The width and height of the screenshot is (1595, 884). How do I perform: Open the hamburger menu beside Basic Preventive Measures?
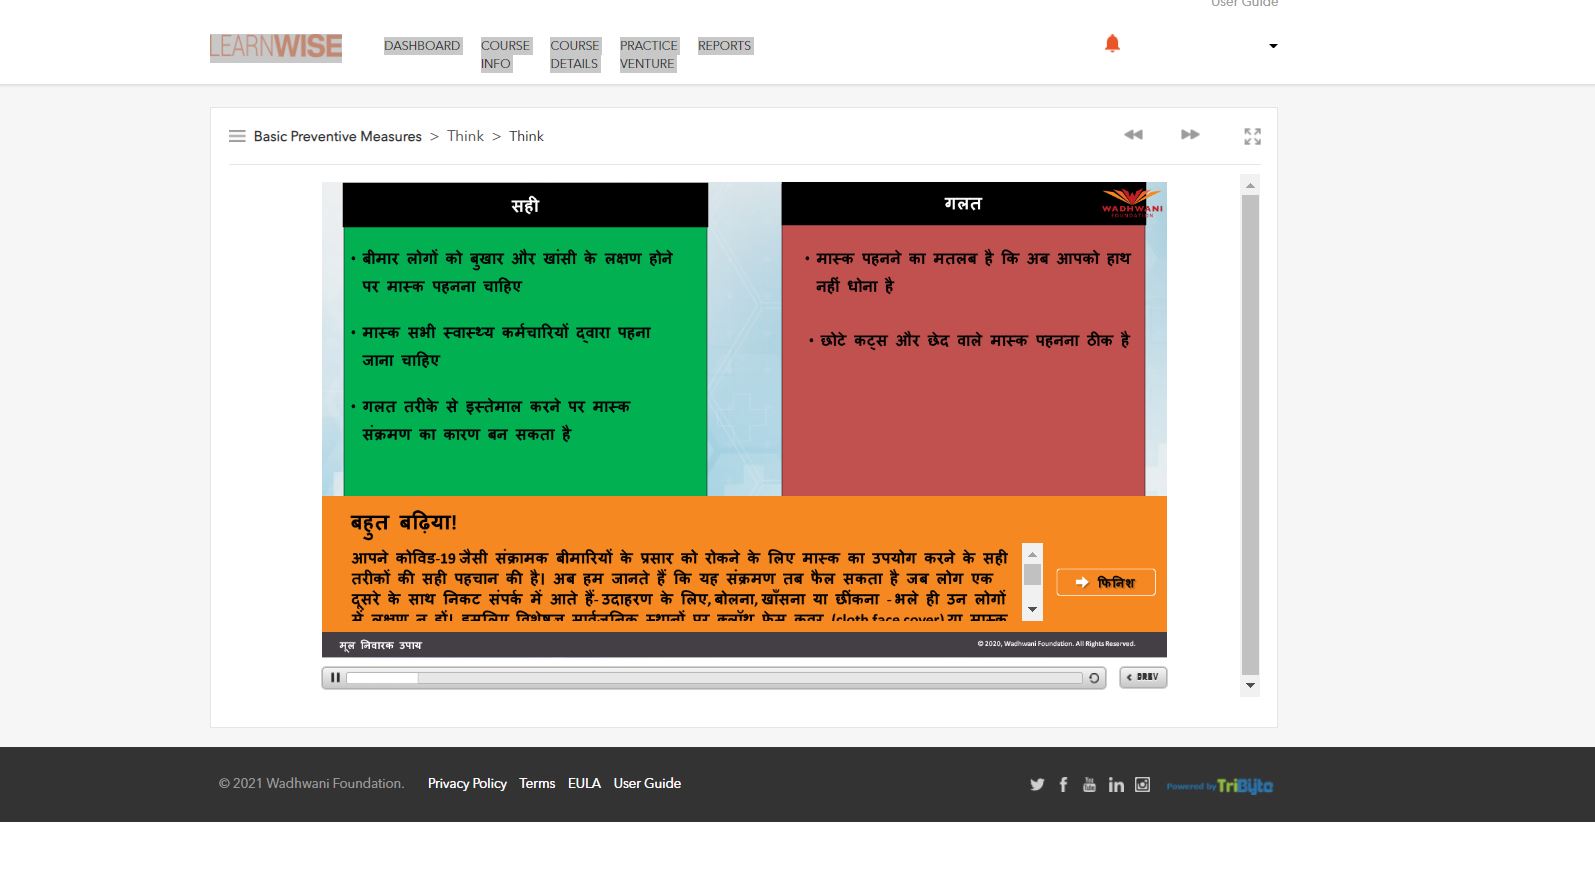pyautogui.click(x=237, y=136)
